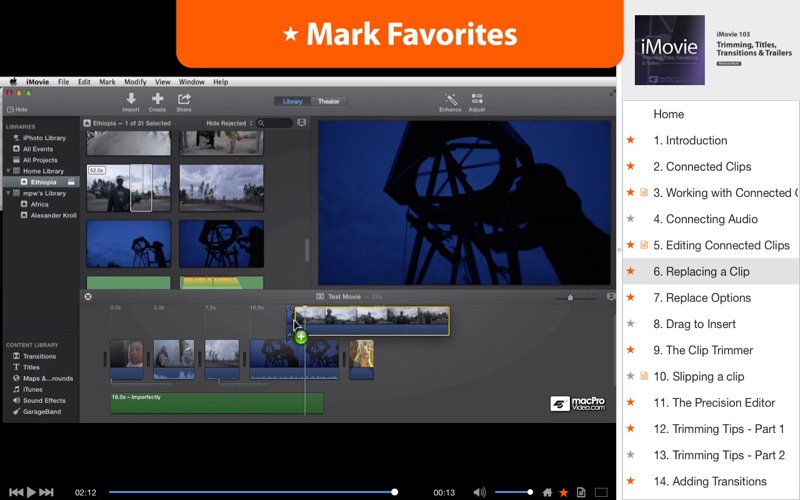800x500 pixels.
Task: Open the Share icon in iMovie toolbar
Action: coord(184,98)
